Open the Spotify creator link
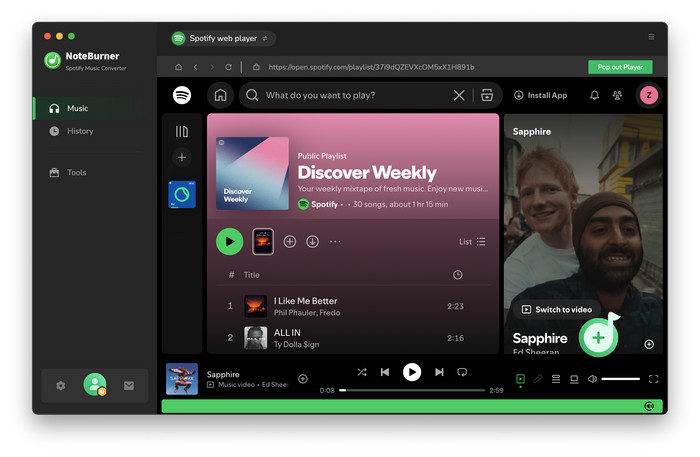This screenshot has width=700, height=457. tap(325, 204)
